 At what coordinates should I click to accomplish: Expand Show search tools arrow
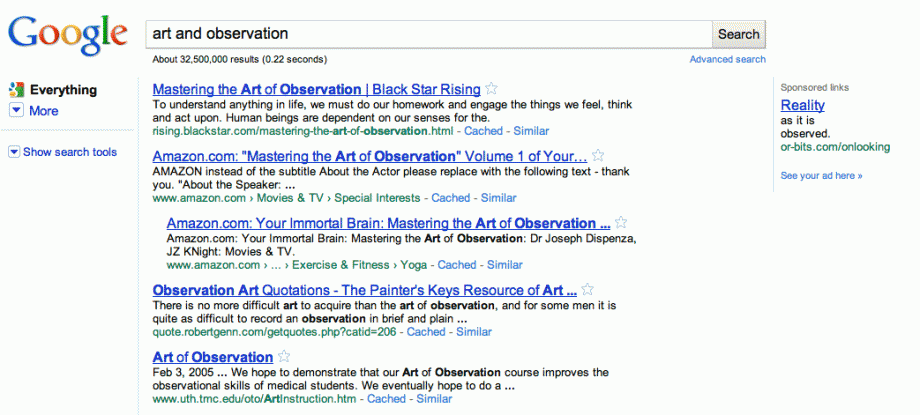tap(14, 153)
